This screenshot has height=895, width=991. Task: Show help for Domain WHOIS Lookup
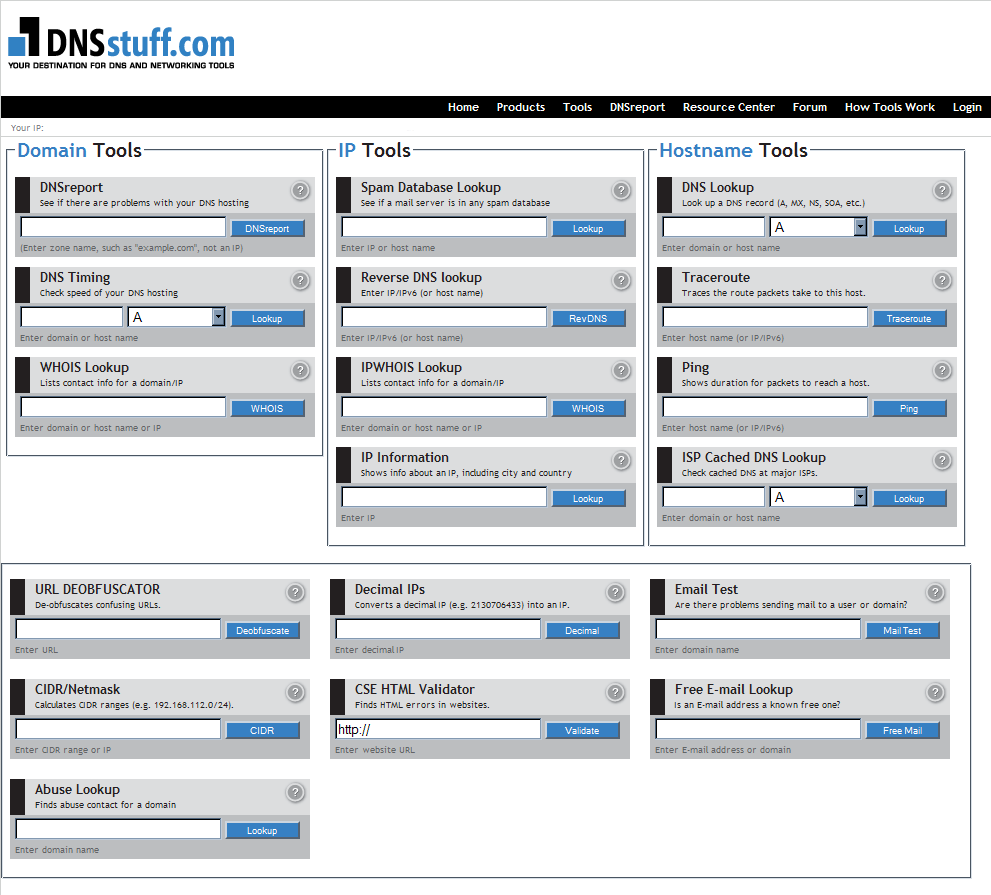pyautogui.click(x=300, y=370)
